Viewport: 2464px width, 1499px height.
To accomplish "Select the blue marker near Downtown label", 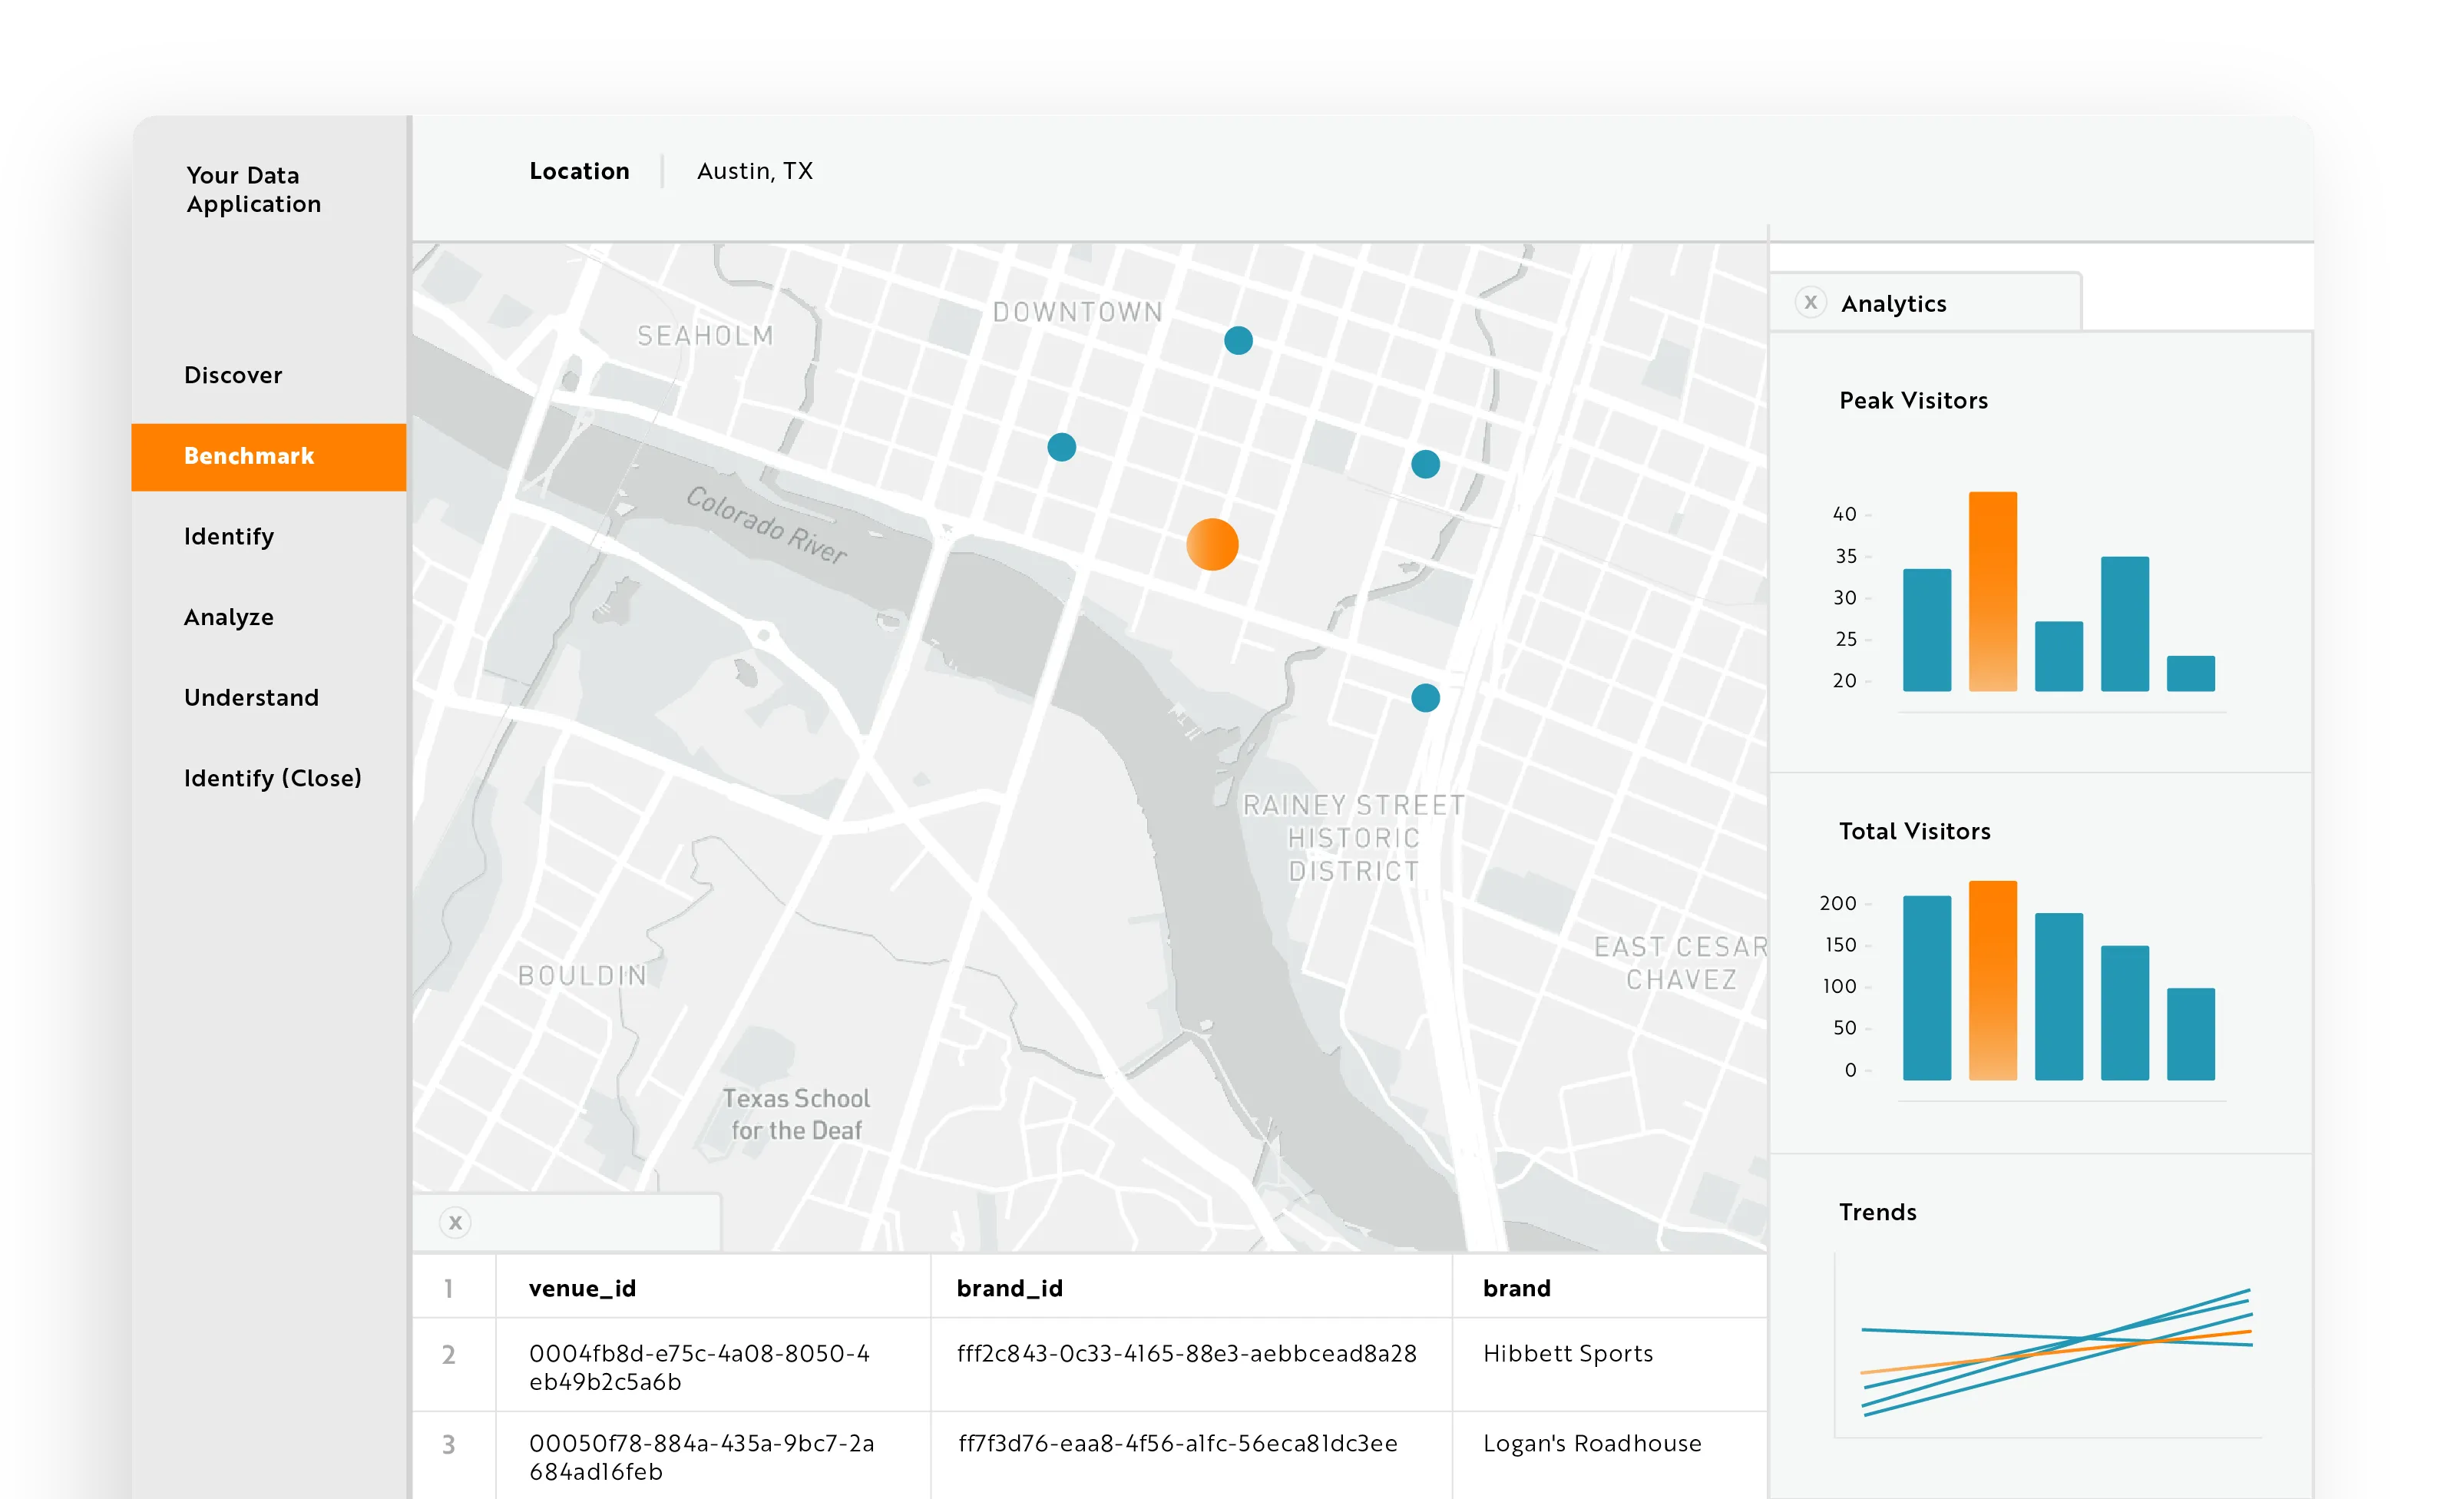I will click(1238, 340).
